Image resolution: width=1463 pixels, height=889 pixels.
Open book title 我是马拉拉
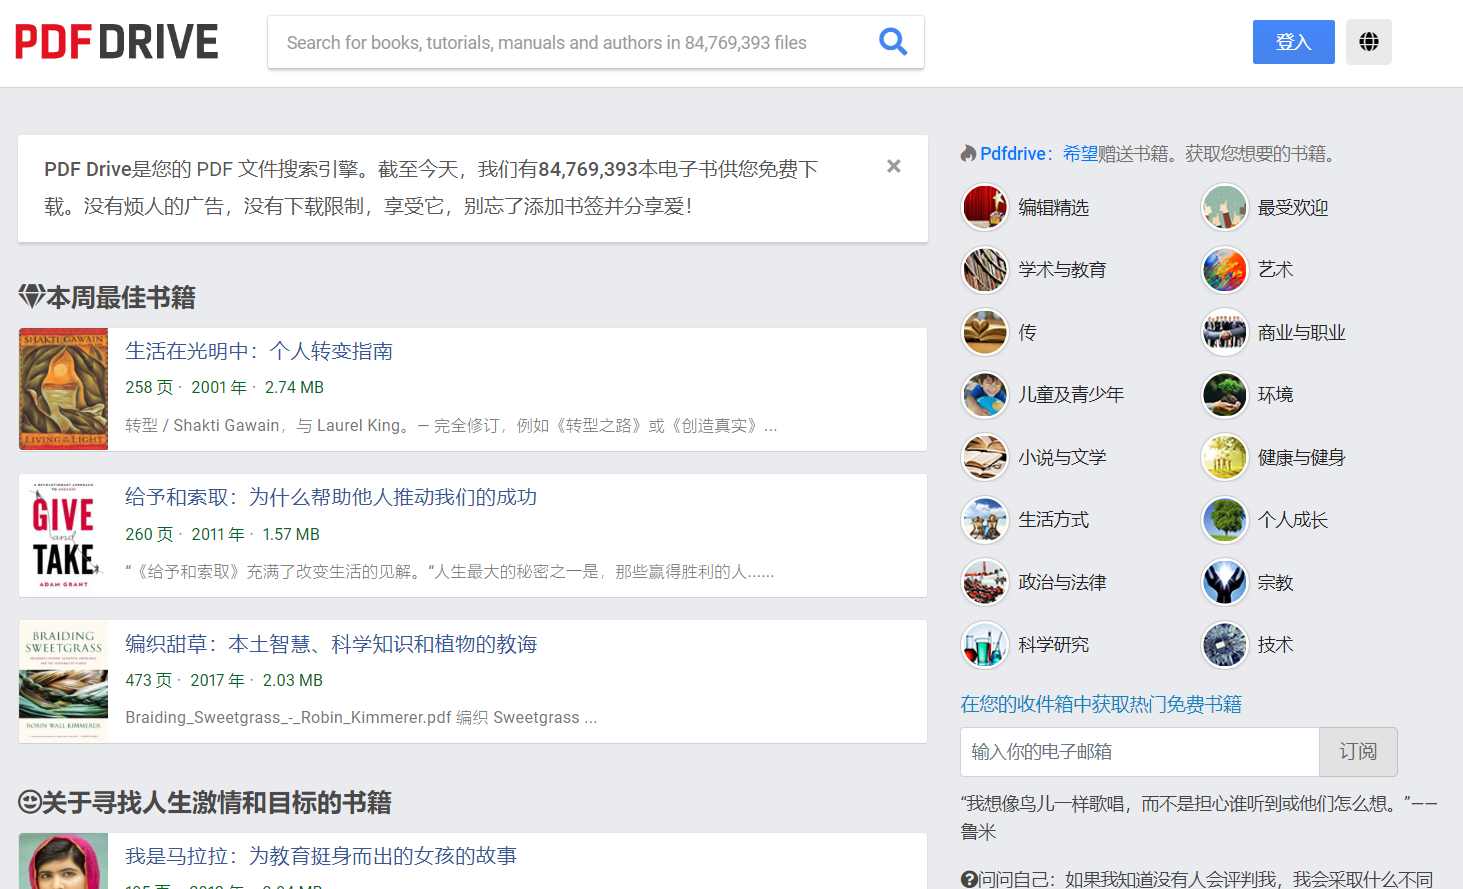pyautogui.click(x=321, y=856)
